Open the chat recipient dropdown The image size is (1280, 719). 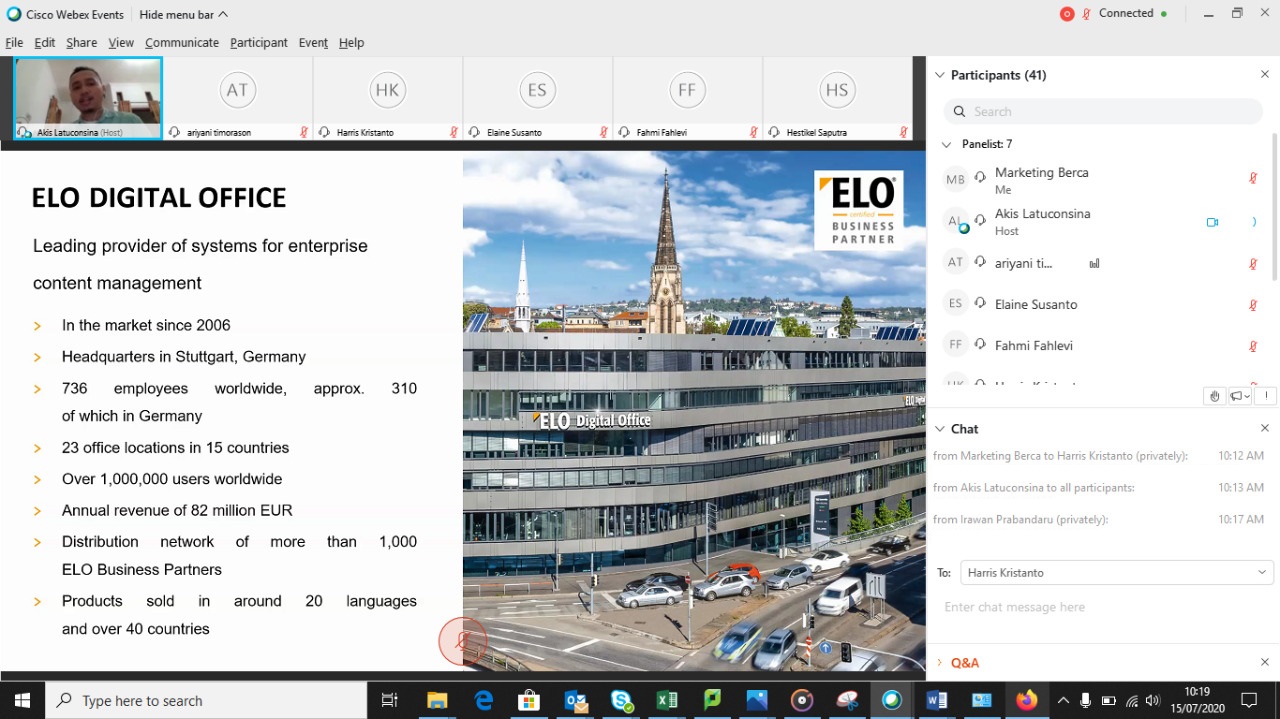coord(1116,573)
